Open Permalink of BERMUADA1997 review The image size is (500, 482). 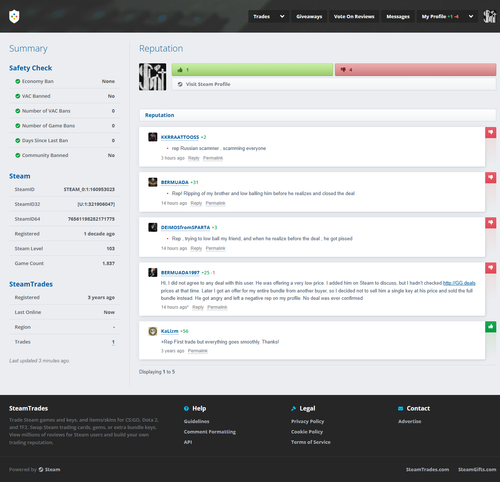pyautogui.click(x=217, y=307)
